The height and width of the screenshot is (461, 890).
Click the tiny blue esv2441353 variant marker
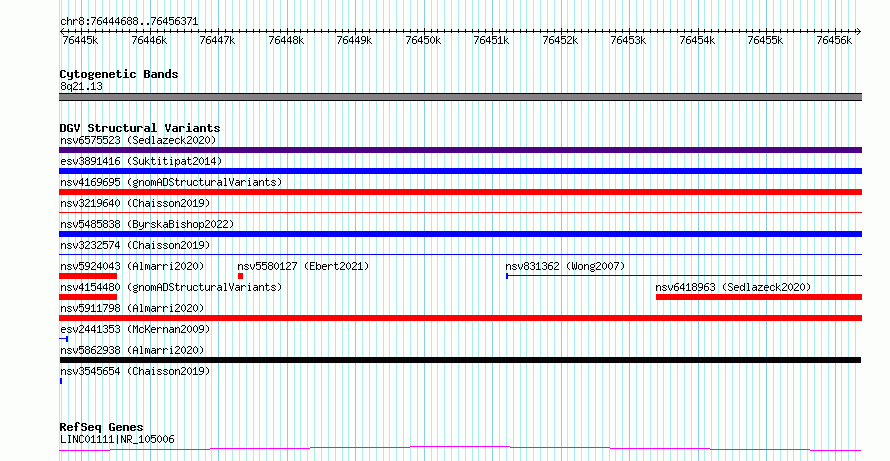64,339
